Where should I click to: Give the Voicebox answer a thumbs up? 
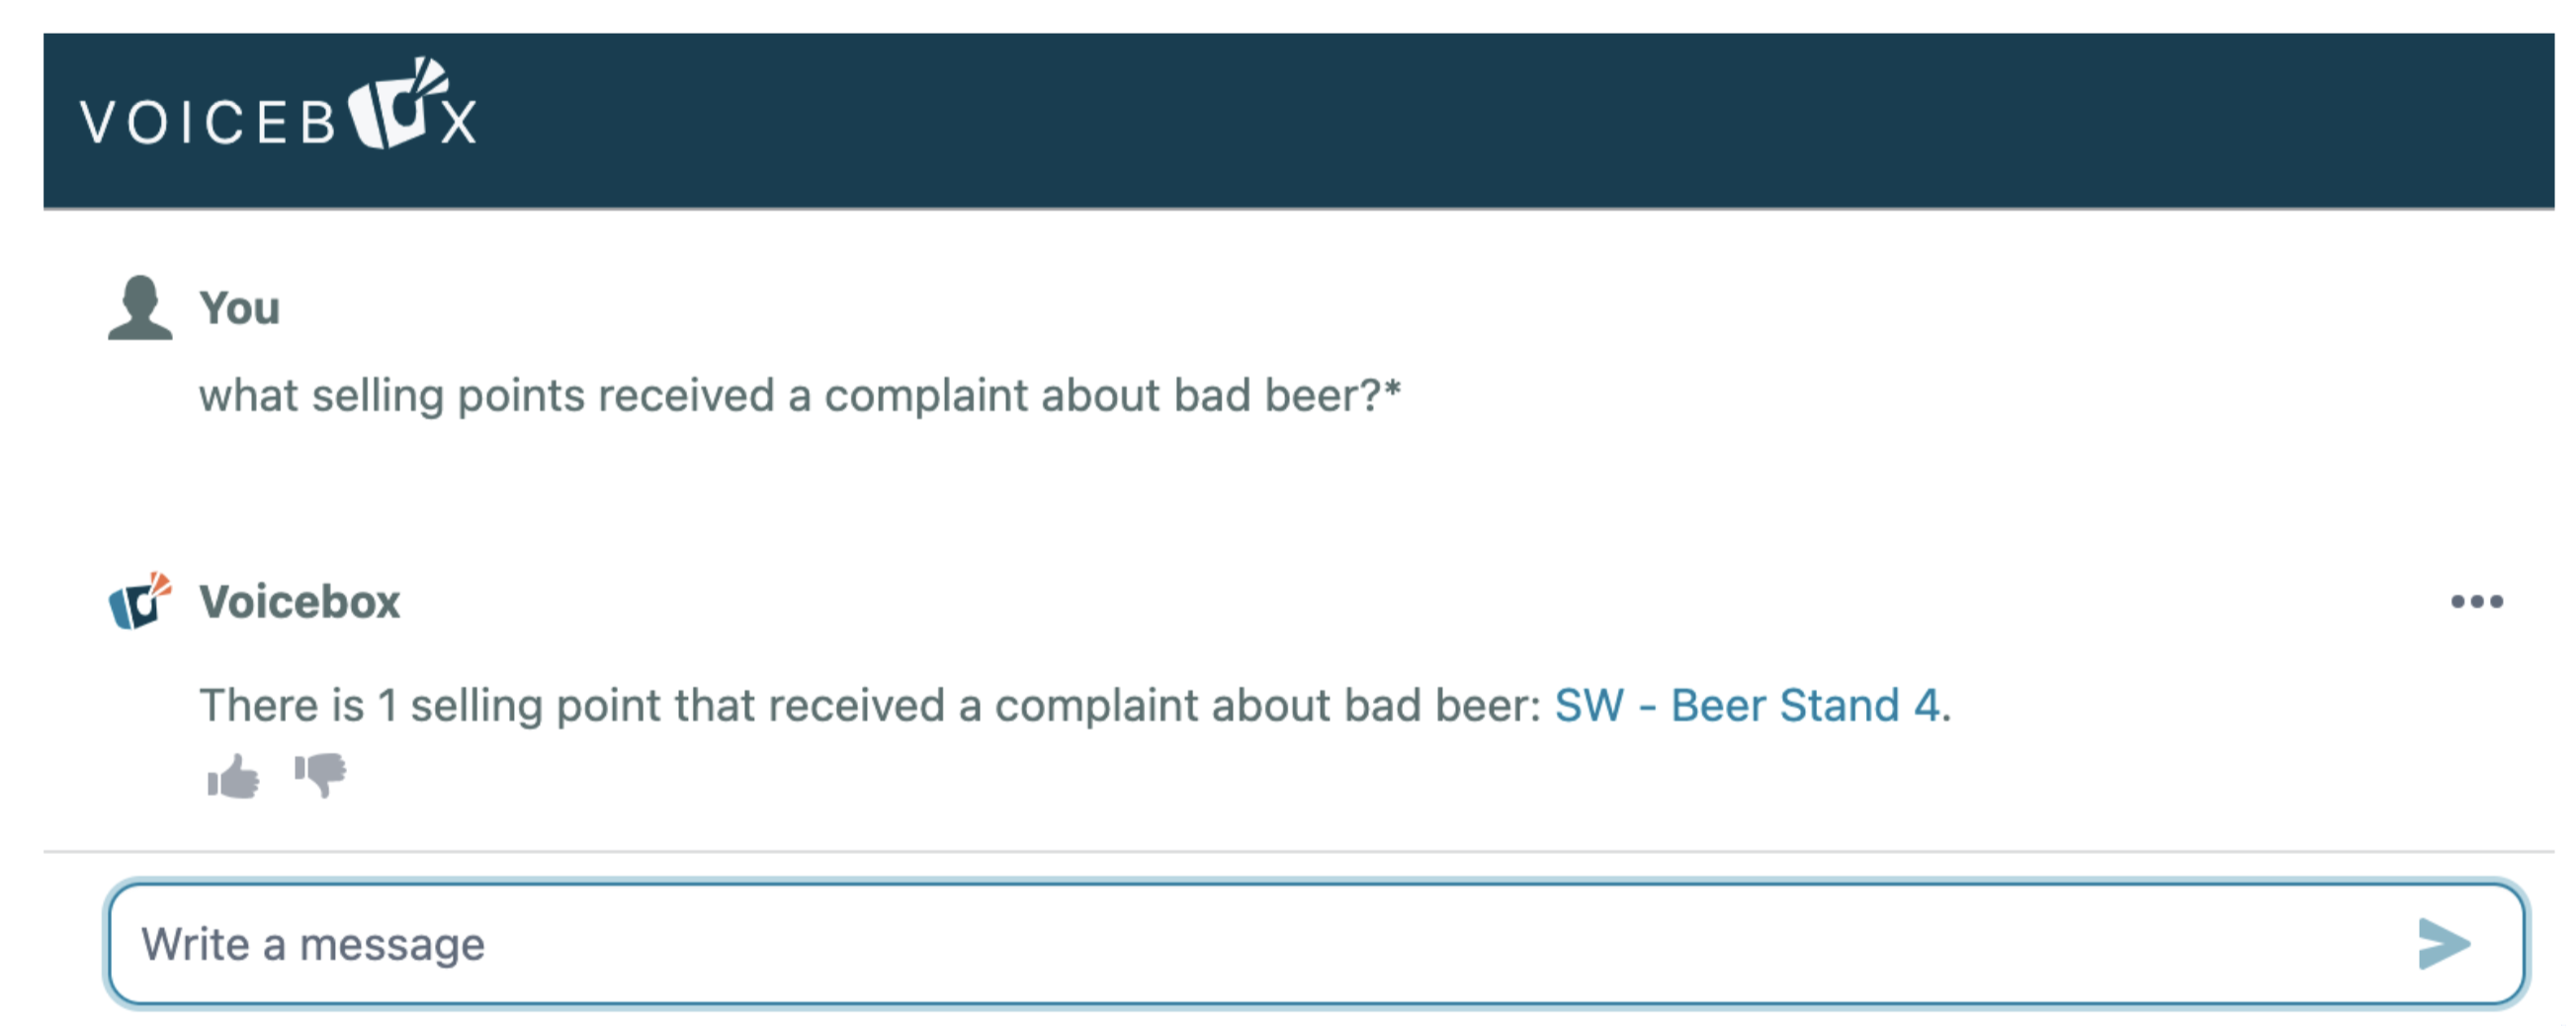[x=233, y=776]
